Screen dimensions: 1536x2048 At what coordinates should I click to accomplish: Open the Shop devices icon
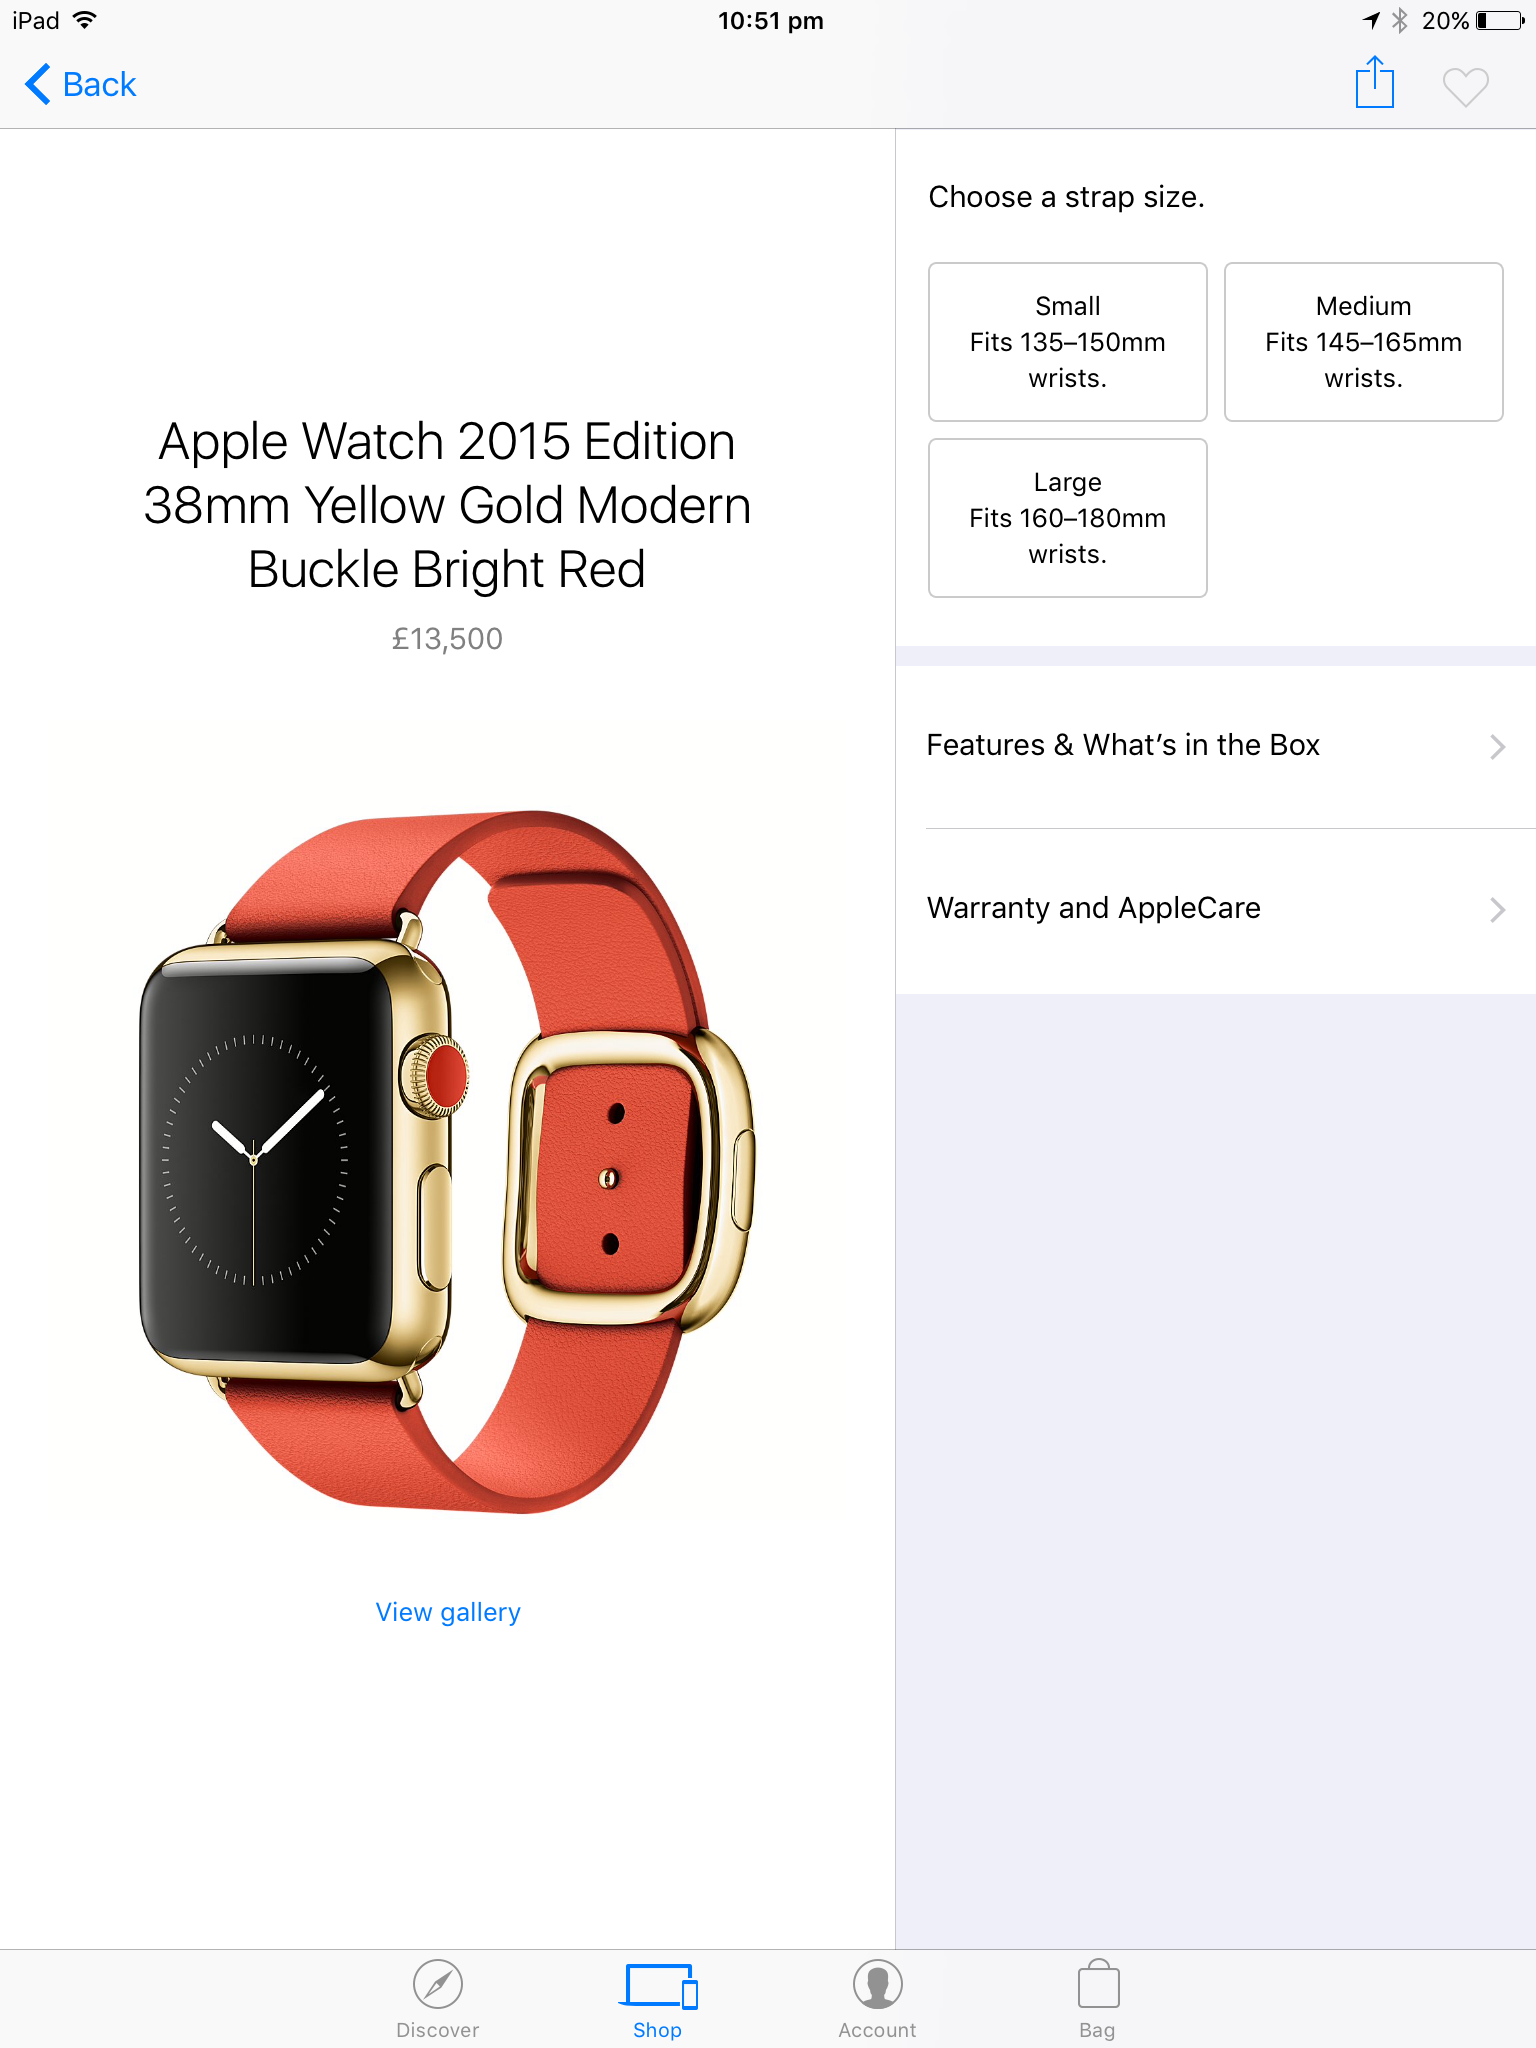tap(658, 1986)
